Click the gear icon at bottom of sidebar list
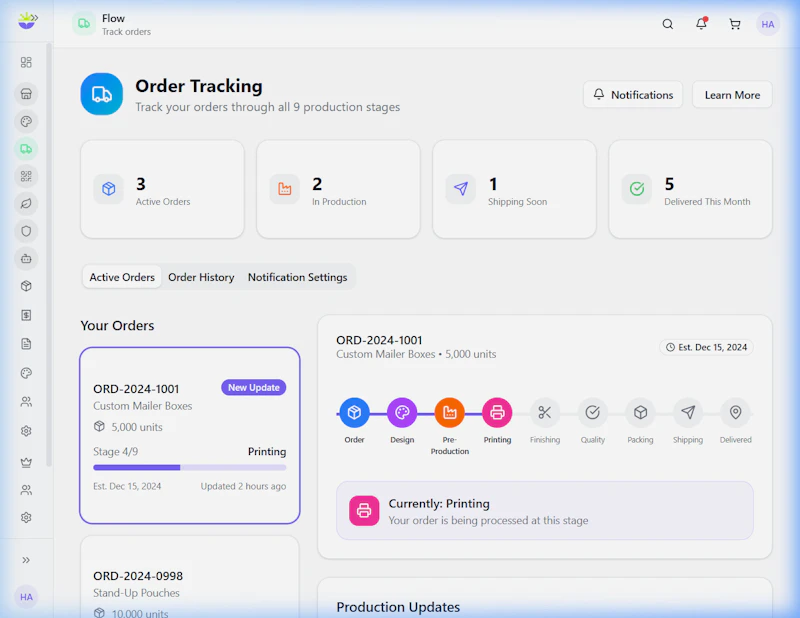This screenshot has height=618, width=800. (x=26, y=517)
